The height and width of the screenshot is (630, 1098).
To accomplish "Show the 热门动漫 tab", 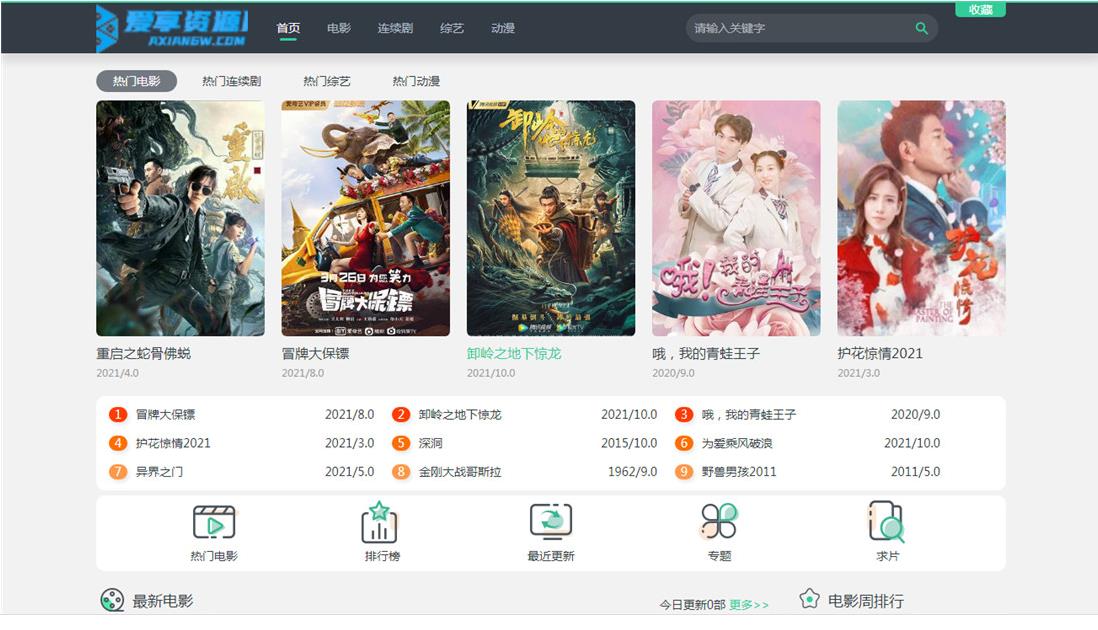I will pyautogui.click(x=416, y=81).
